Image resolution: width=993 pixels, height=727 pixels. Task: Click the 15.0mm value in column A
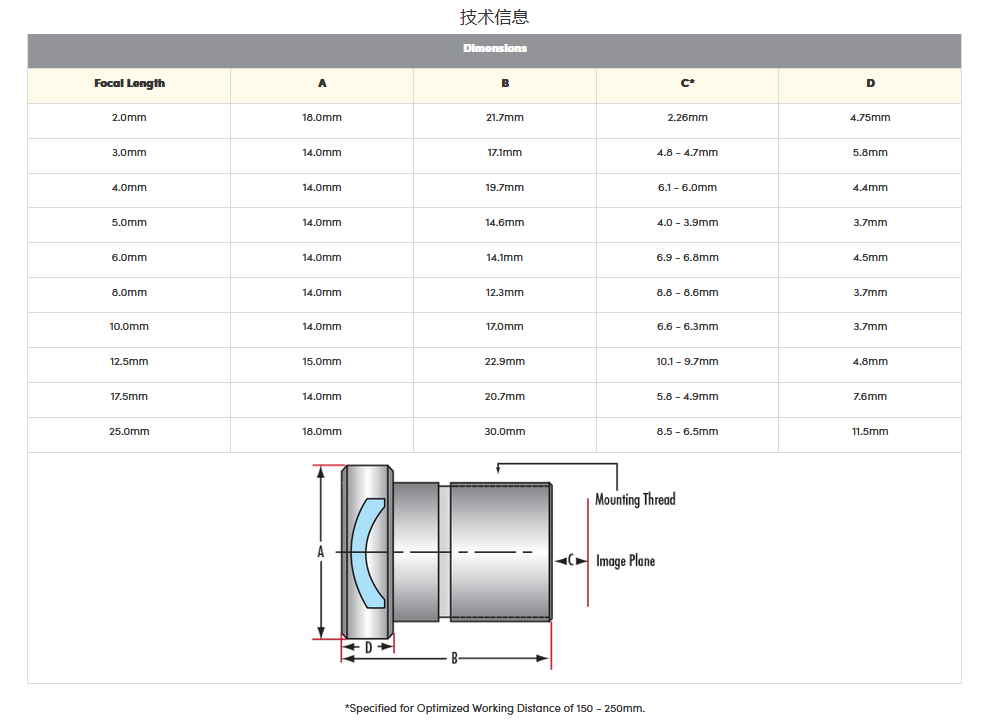pyautogui.click(x=322, y=362)
